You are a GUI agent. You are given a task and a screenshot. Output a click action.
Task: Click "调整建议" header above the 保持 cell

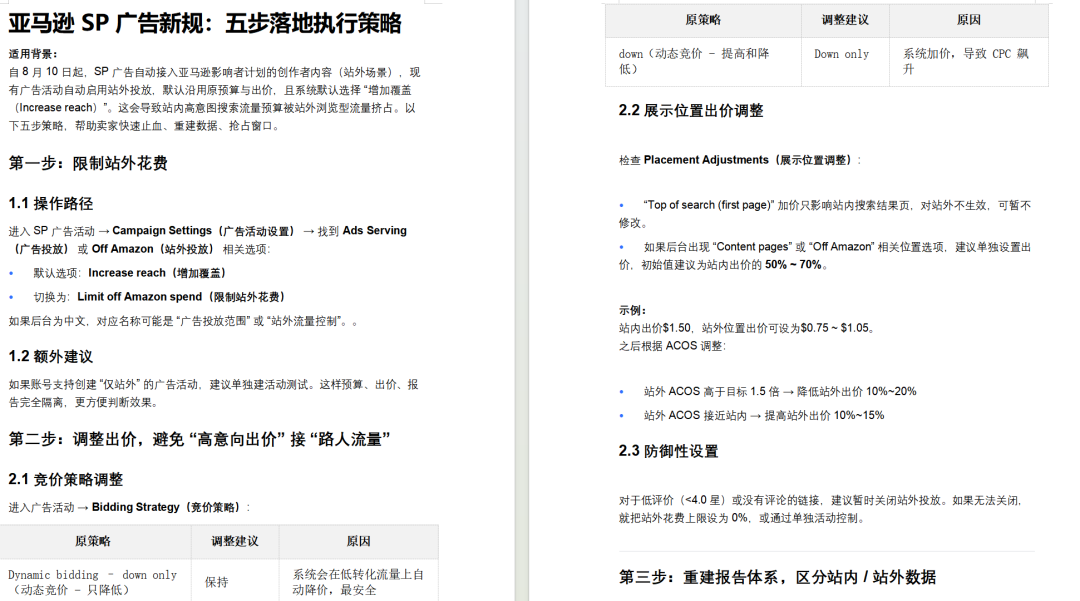pos(235,541)
